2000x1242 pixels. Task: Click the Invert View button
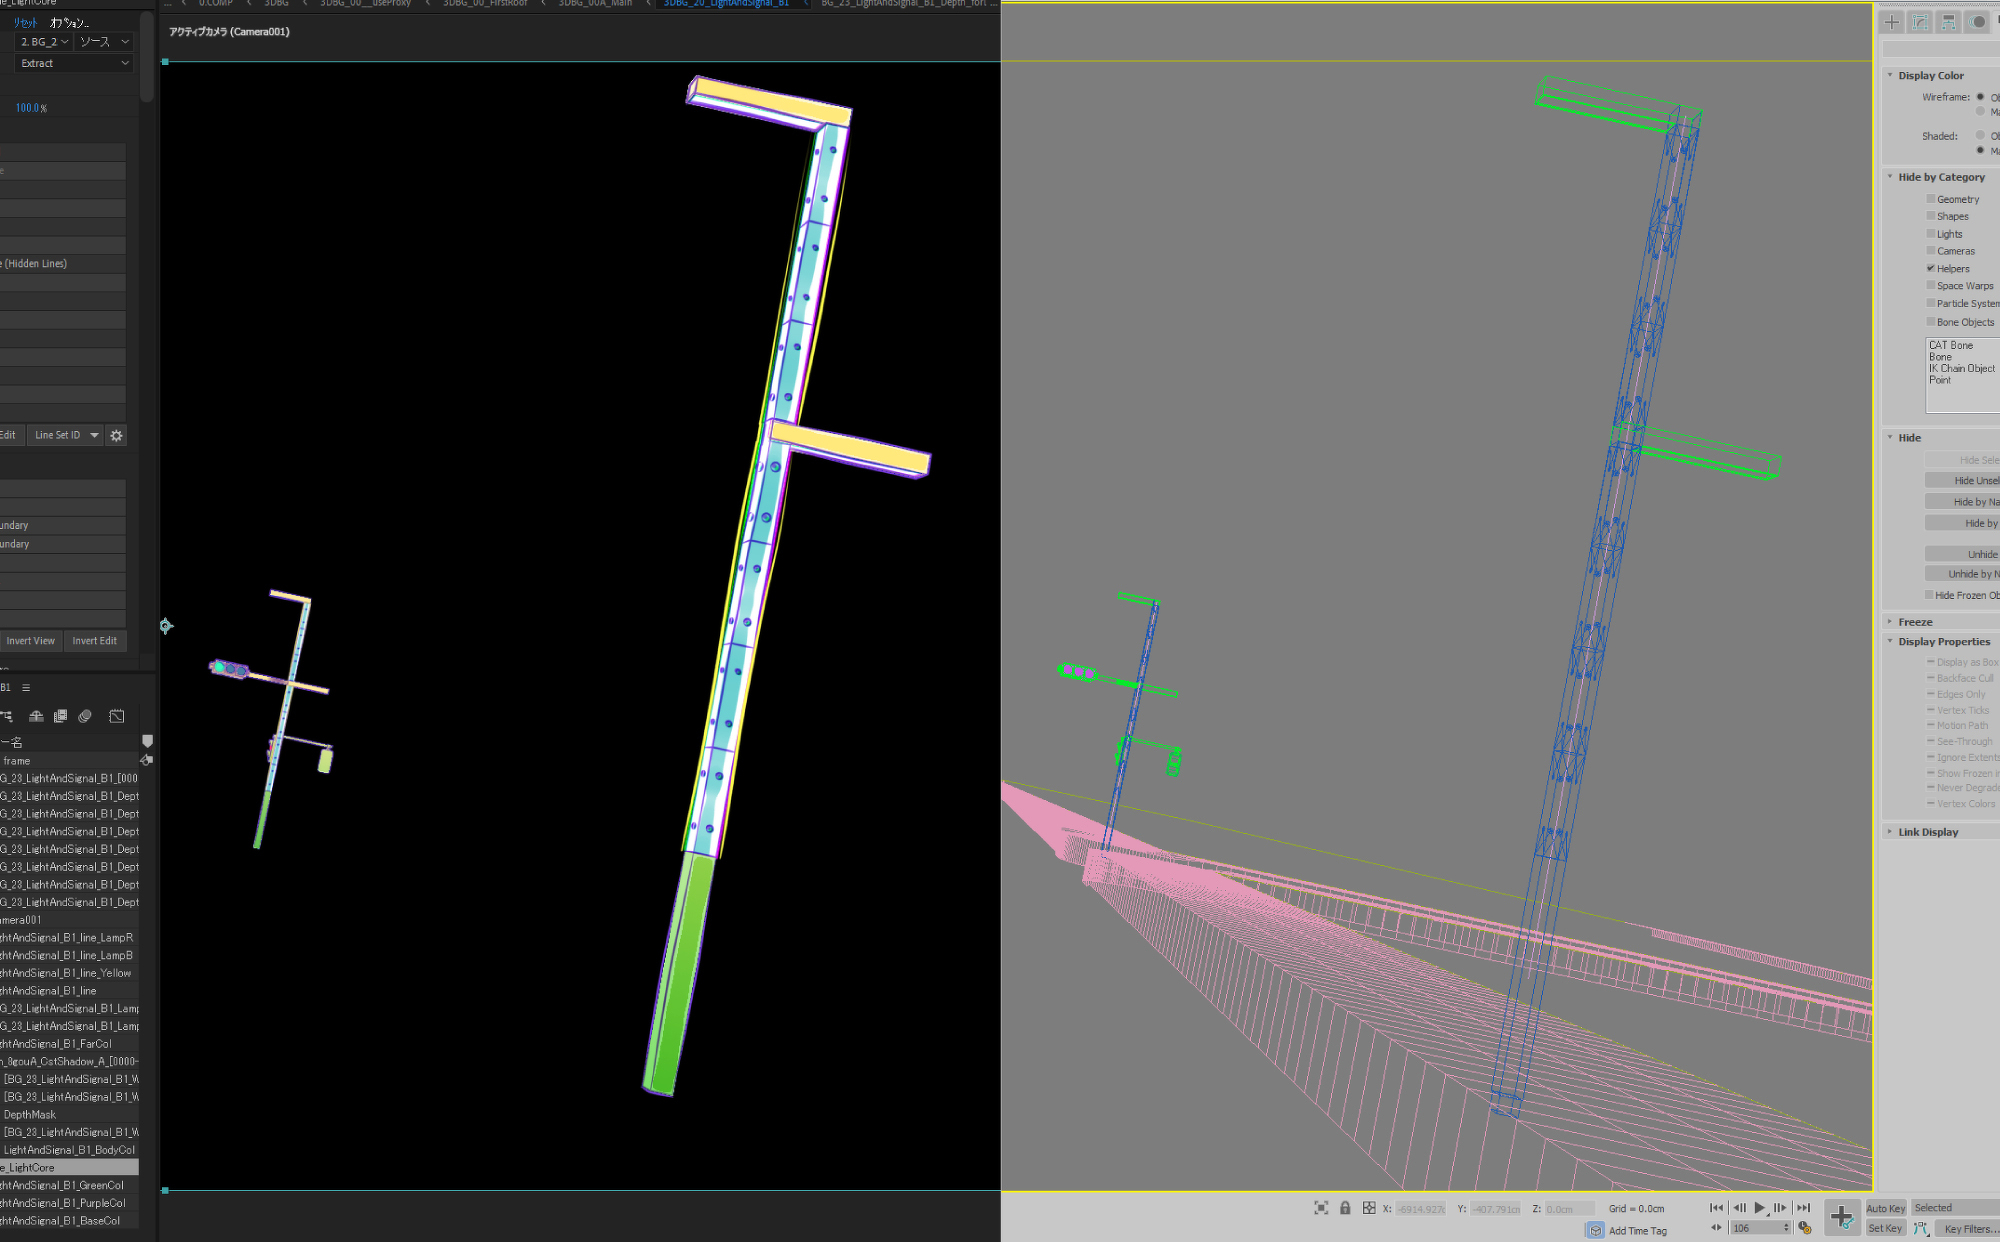(x=31, y=641)
